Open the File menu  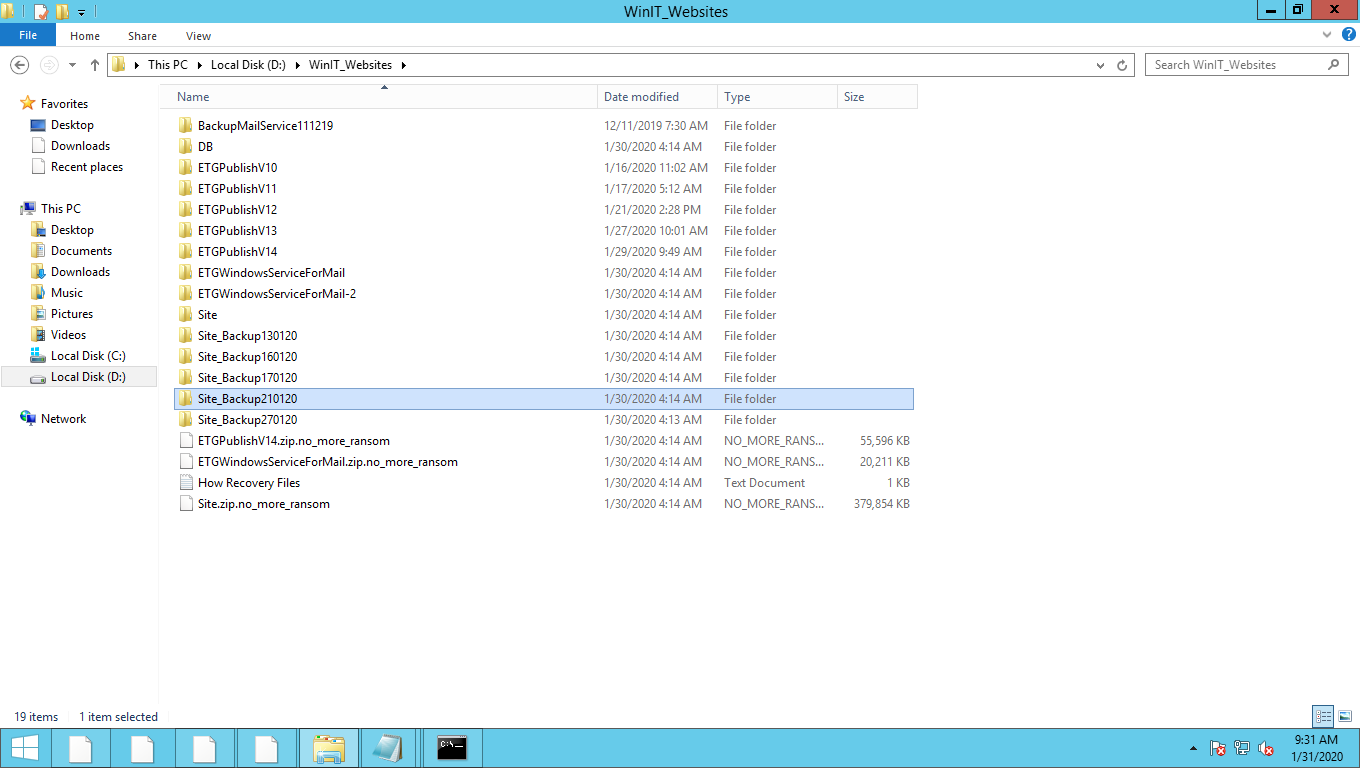pyautogui.click(x=28, y=36)
